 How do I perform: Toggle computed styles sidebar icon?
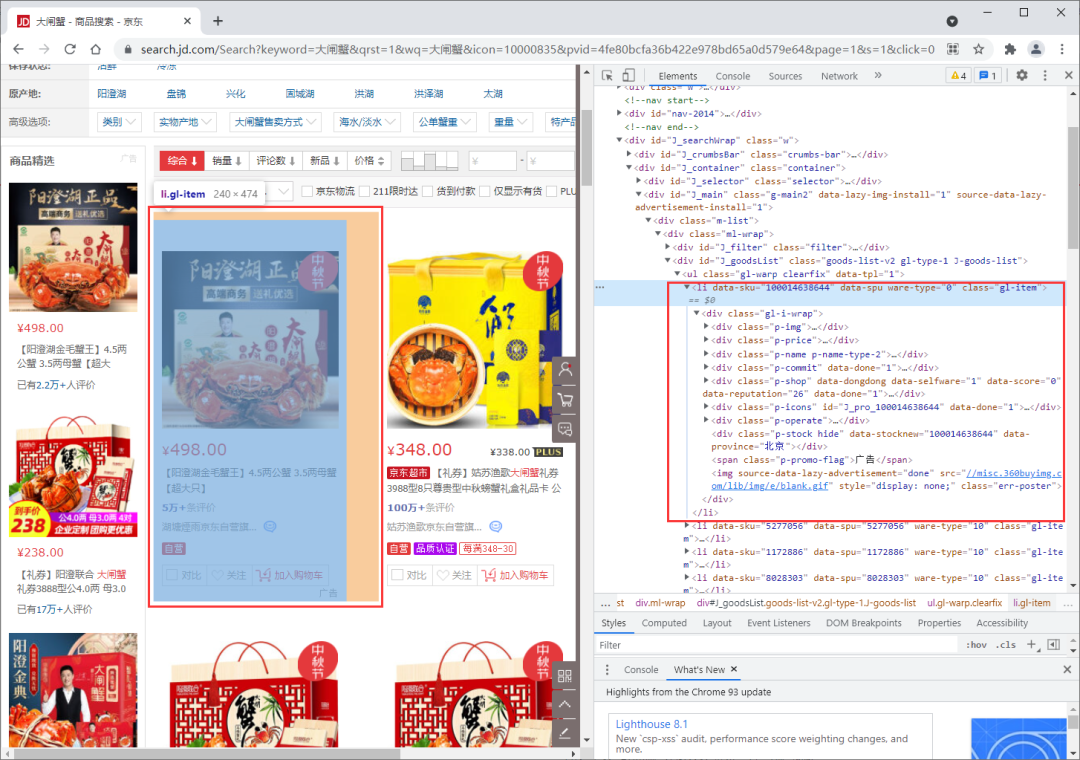coord(1053,644)
